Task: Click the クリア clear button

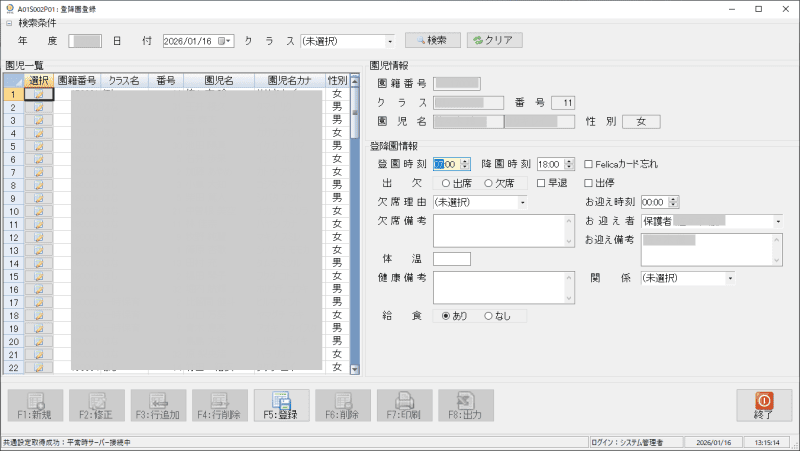Action: click(489, 41)
